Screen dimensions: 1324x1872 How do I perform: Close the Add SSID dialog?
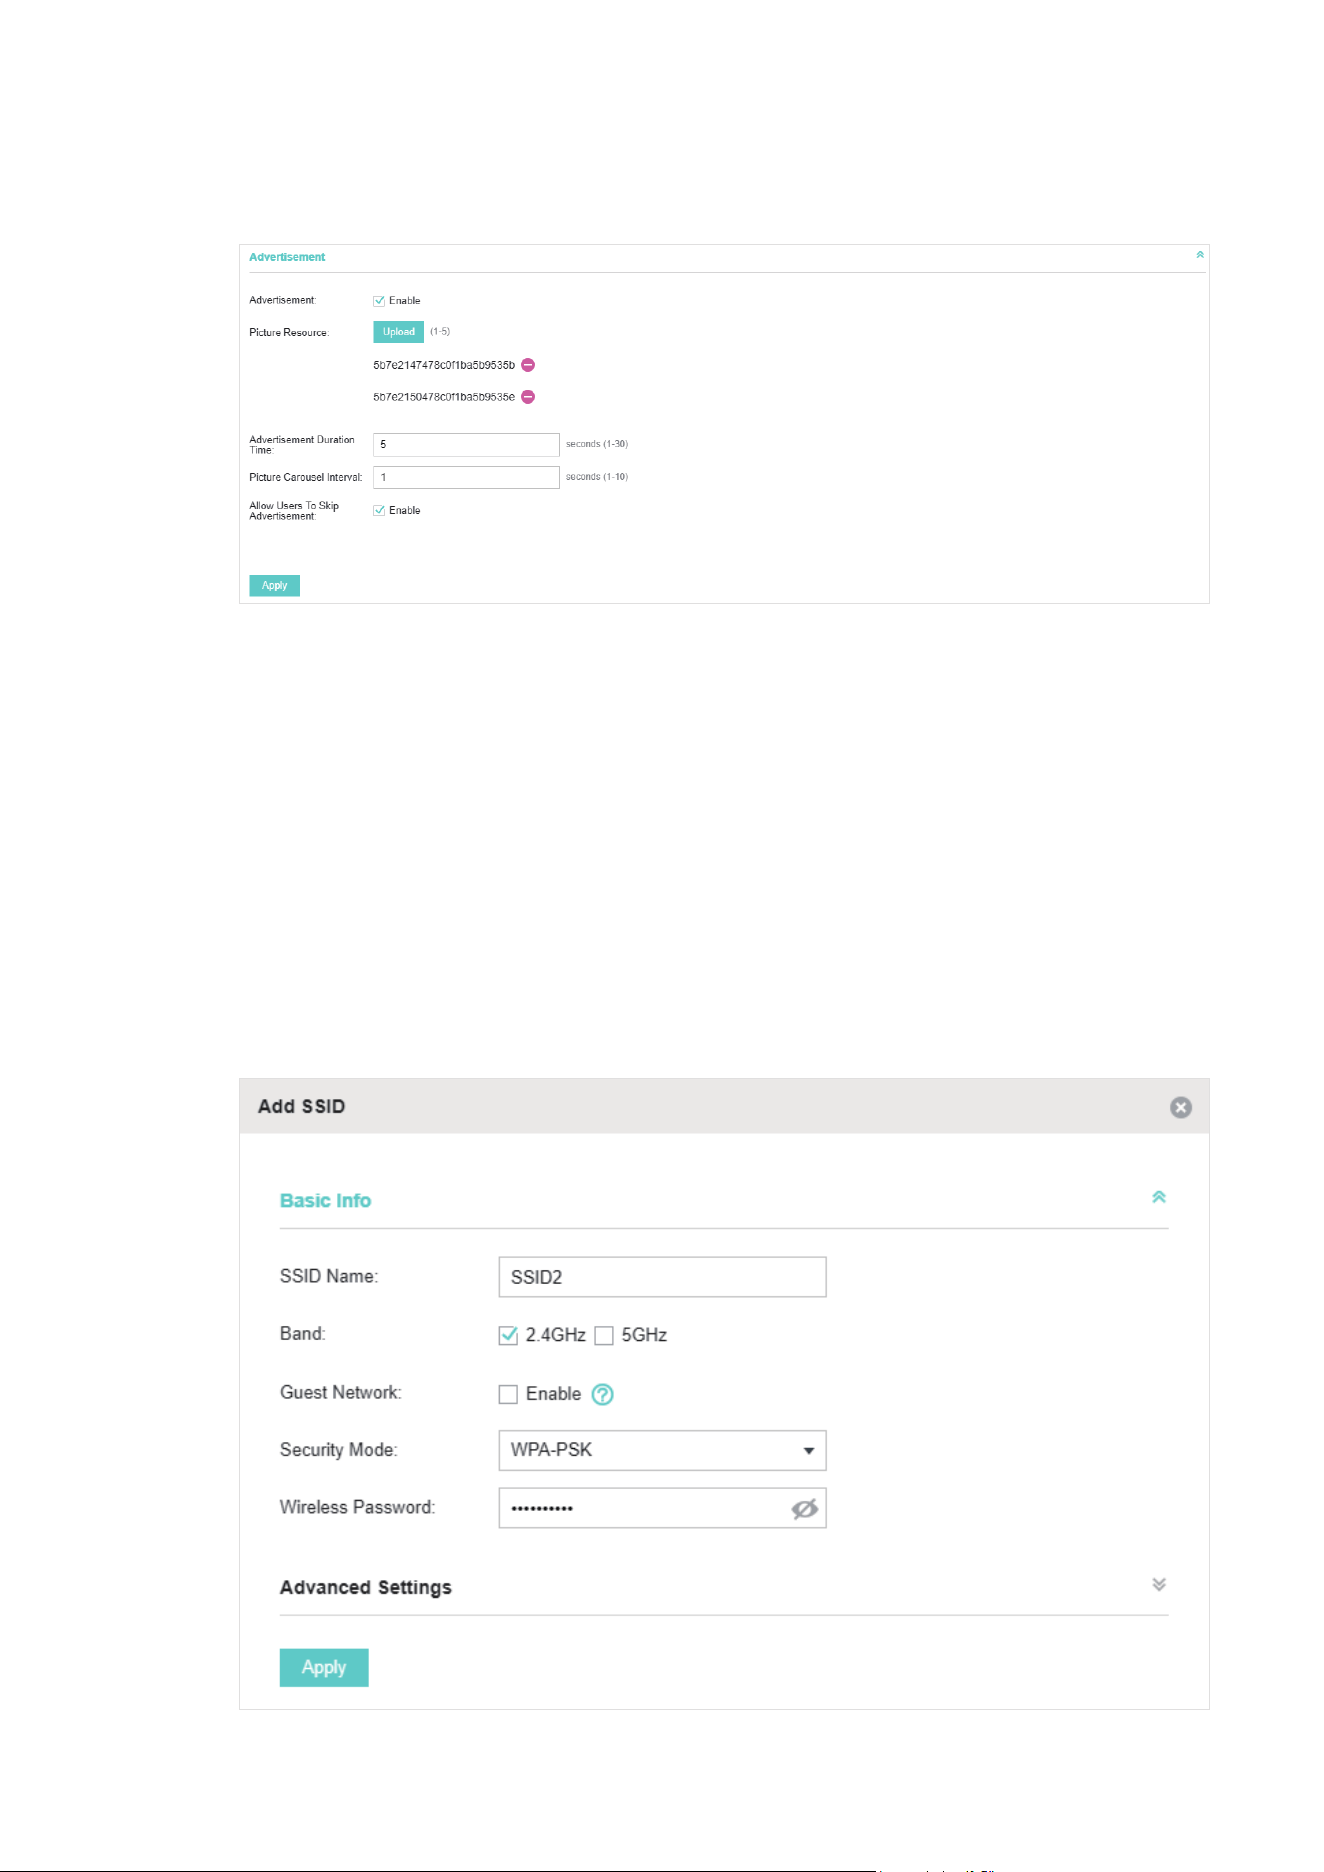point(1181,1107)
